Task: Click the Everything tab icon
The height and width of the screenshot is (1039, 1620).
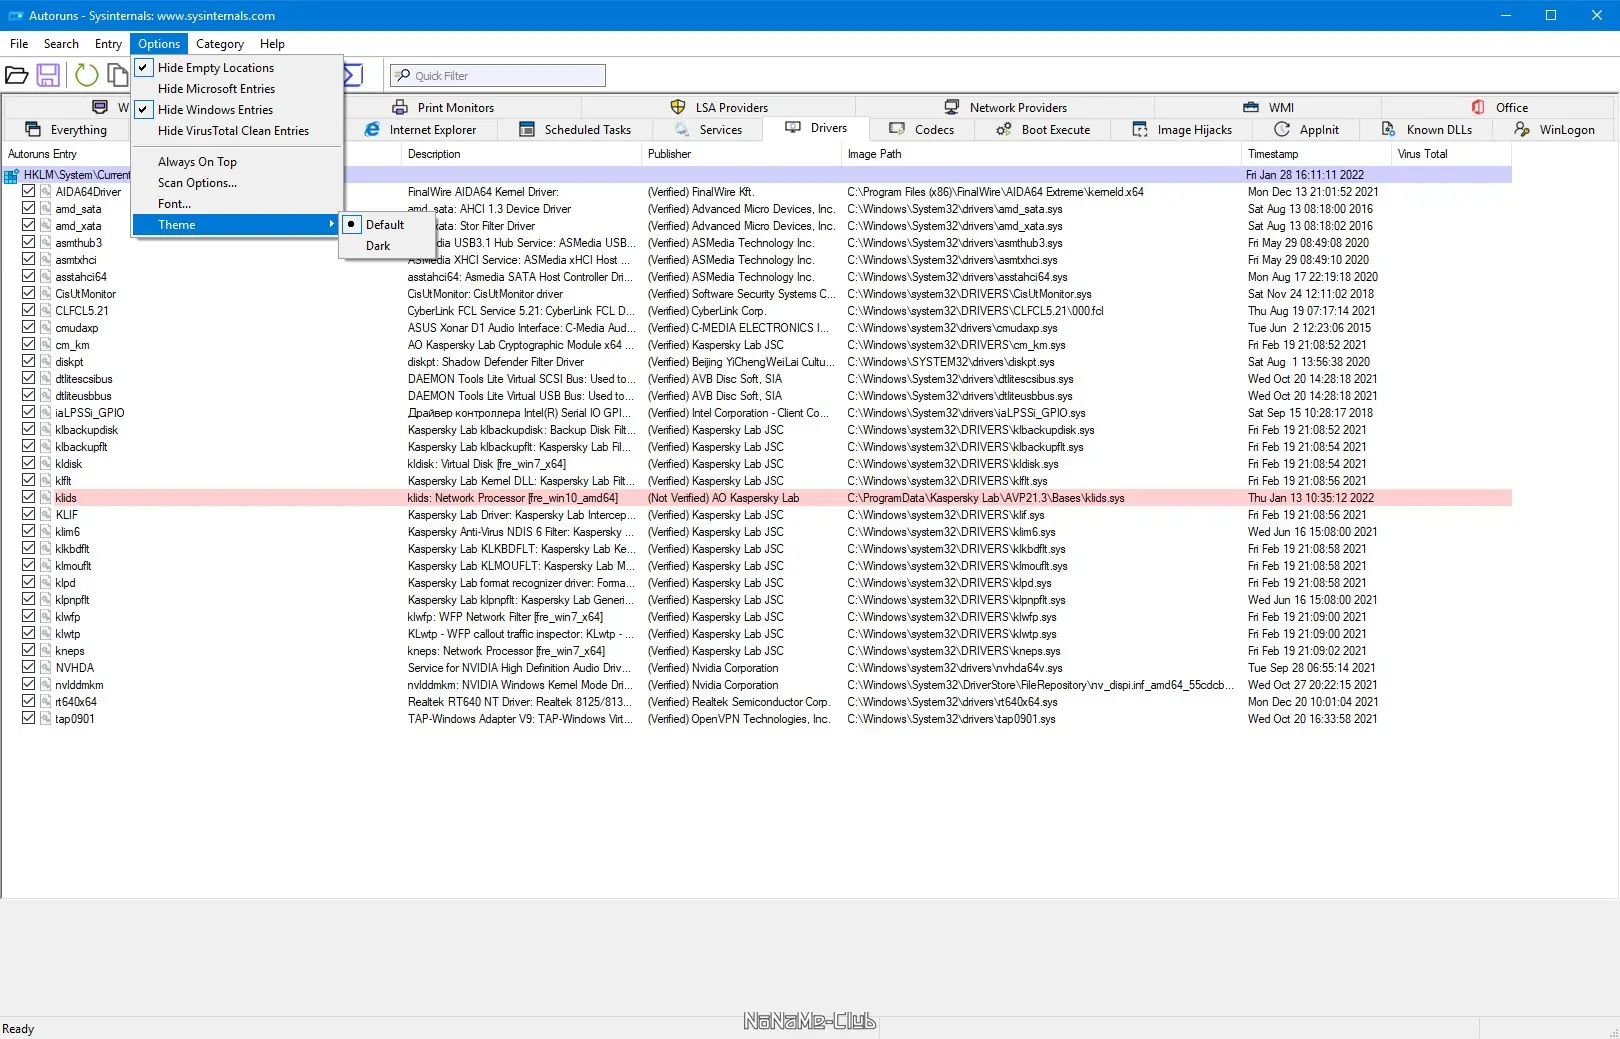Action: pyautogui.click(x=33, y=129)
